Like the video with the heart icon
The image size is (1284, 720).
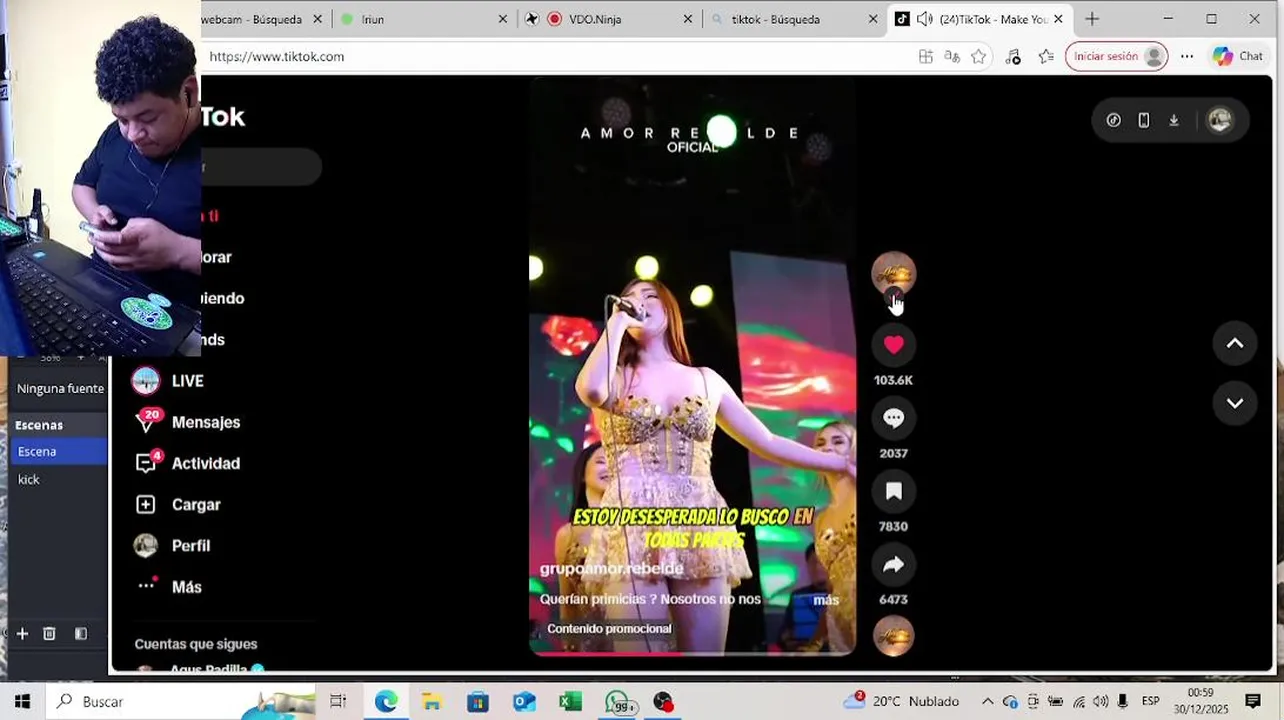point(893,345)
